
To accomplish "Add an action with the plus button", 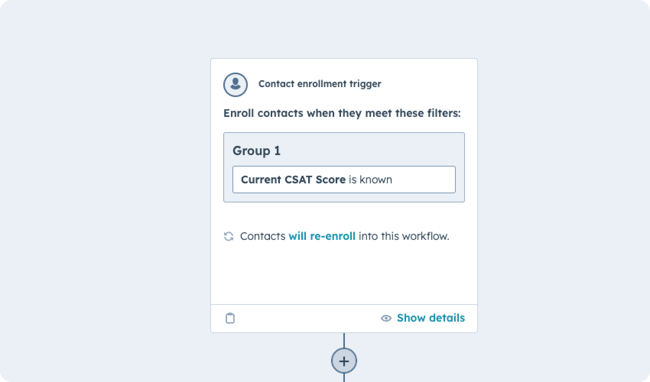I will pos(344,361).
